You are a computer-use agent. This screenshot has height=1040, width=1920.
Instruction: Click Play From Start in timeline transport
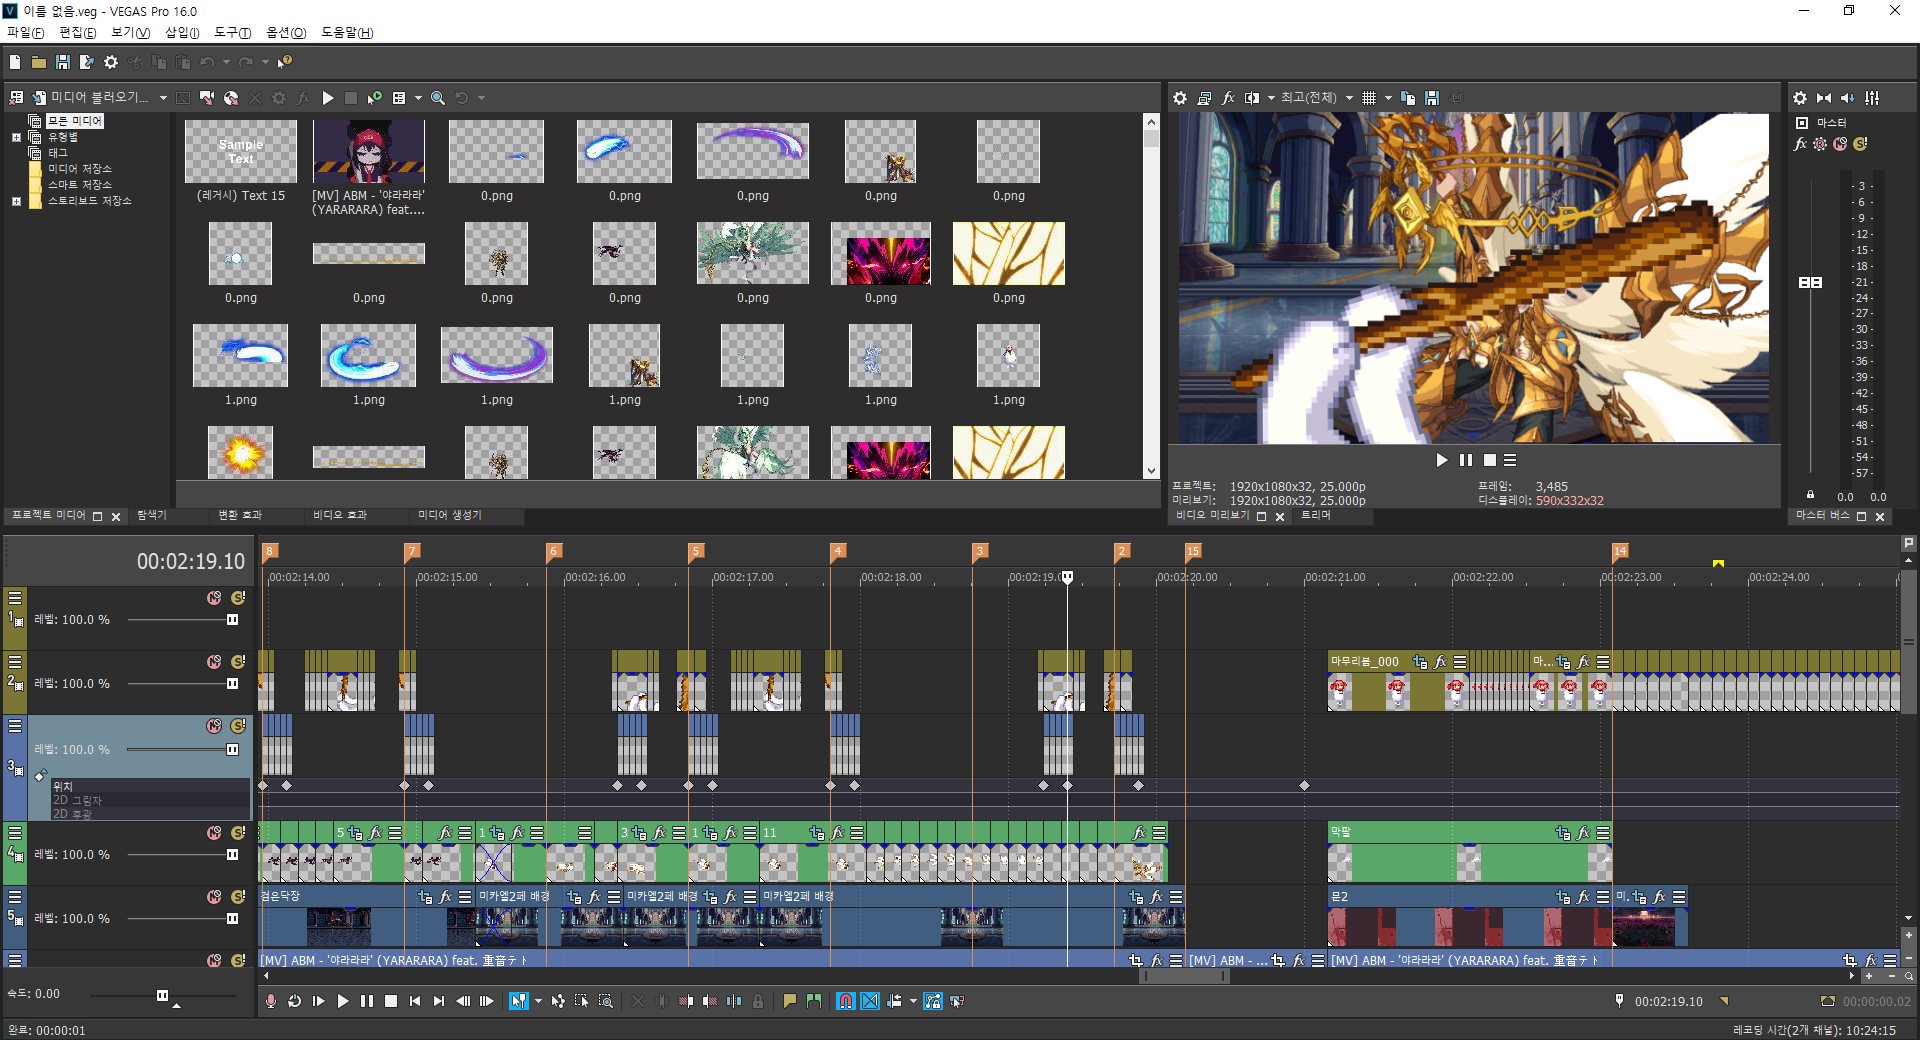318,1001
